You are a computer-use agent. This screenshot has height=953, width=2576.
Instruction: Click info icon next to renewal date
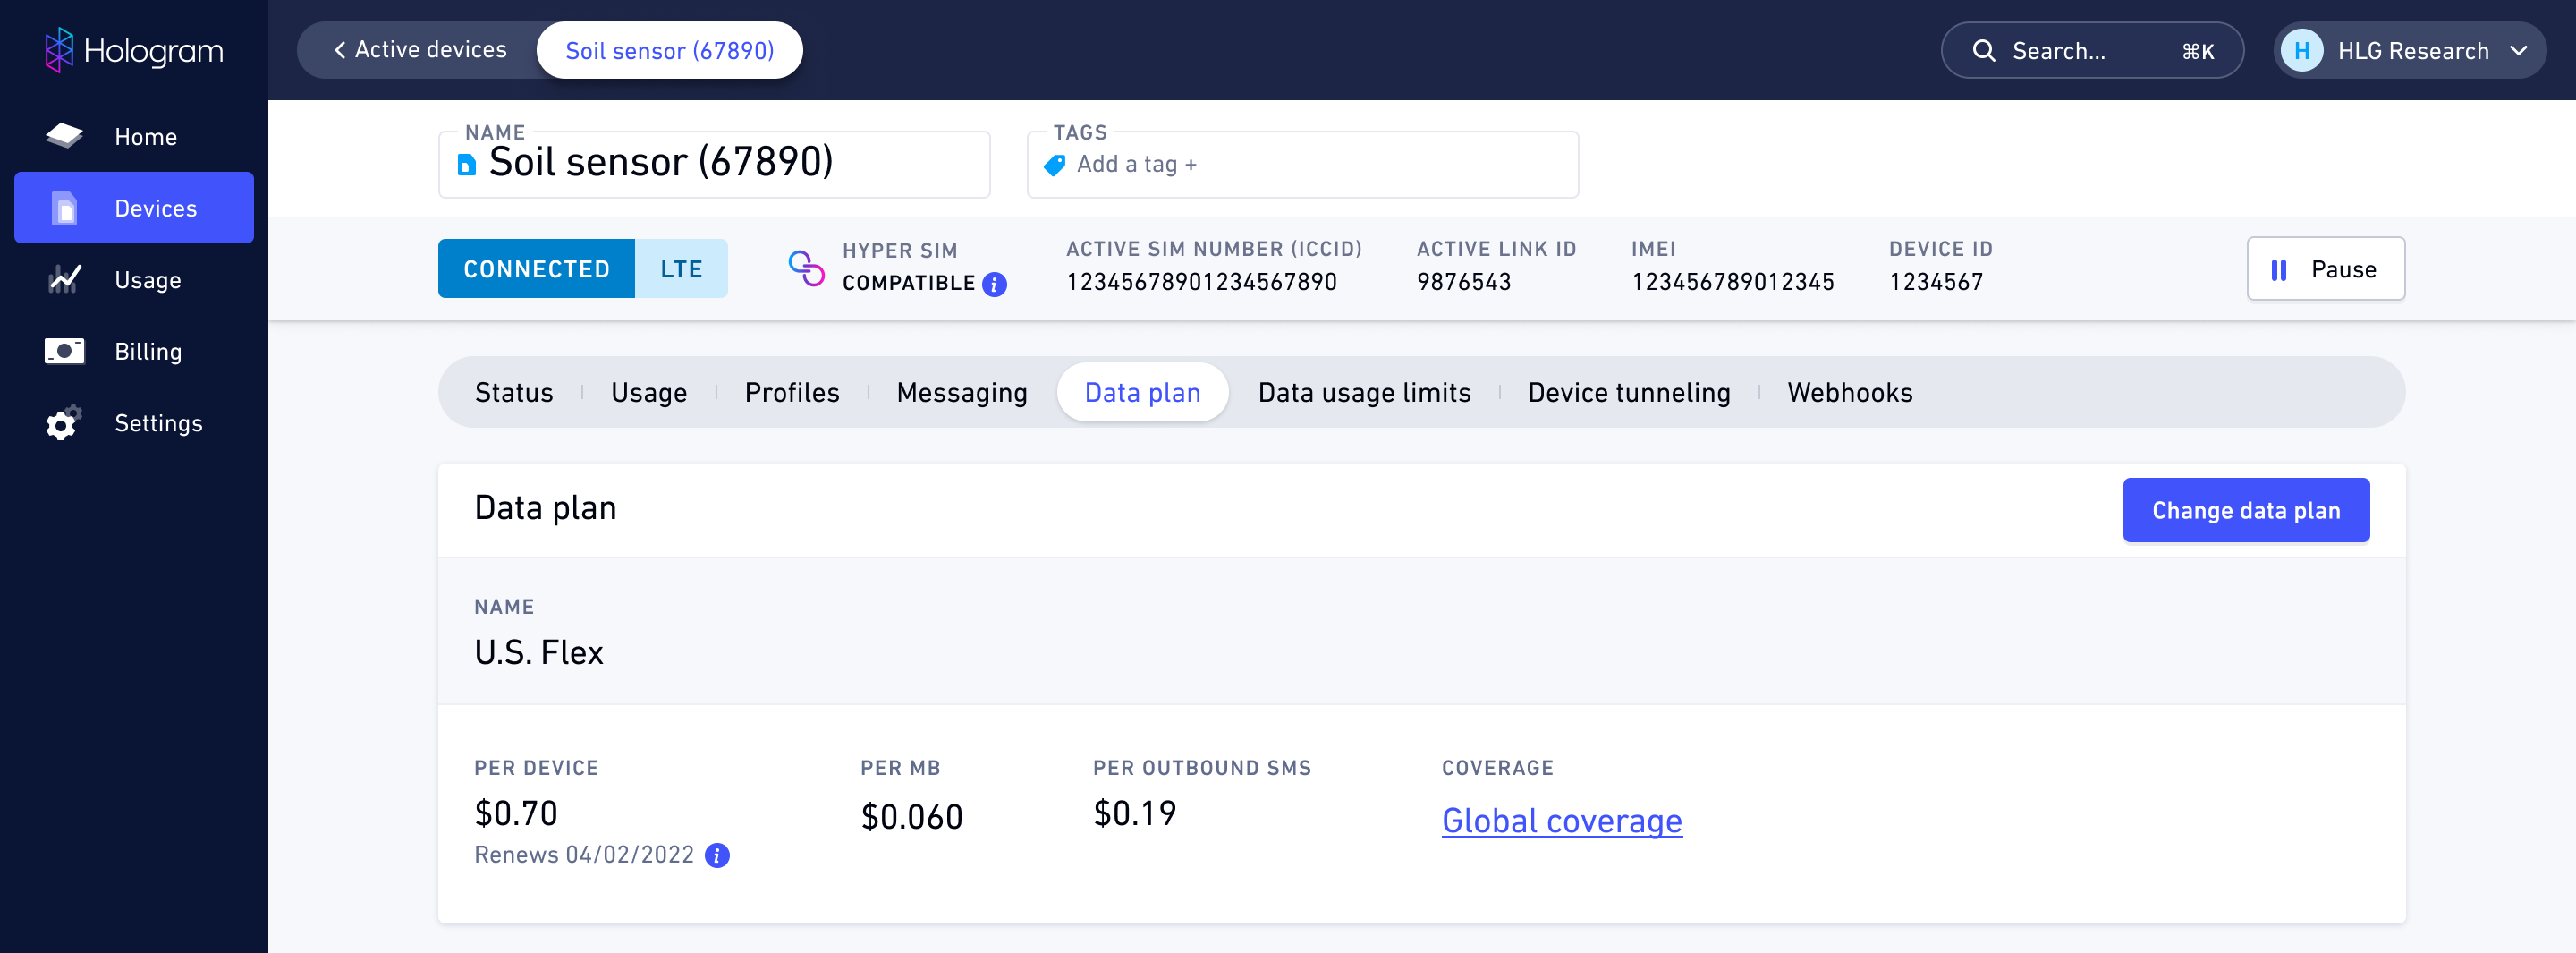717,855
